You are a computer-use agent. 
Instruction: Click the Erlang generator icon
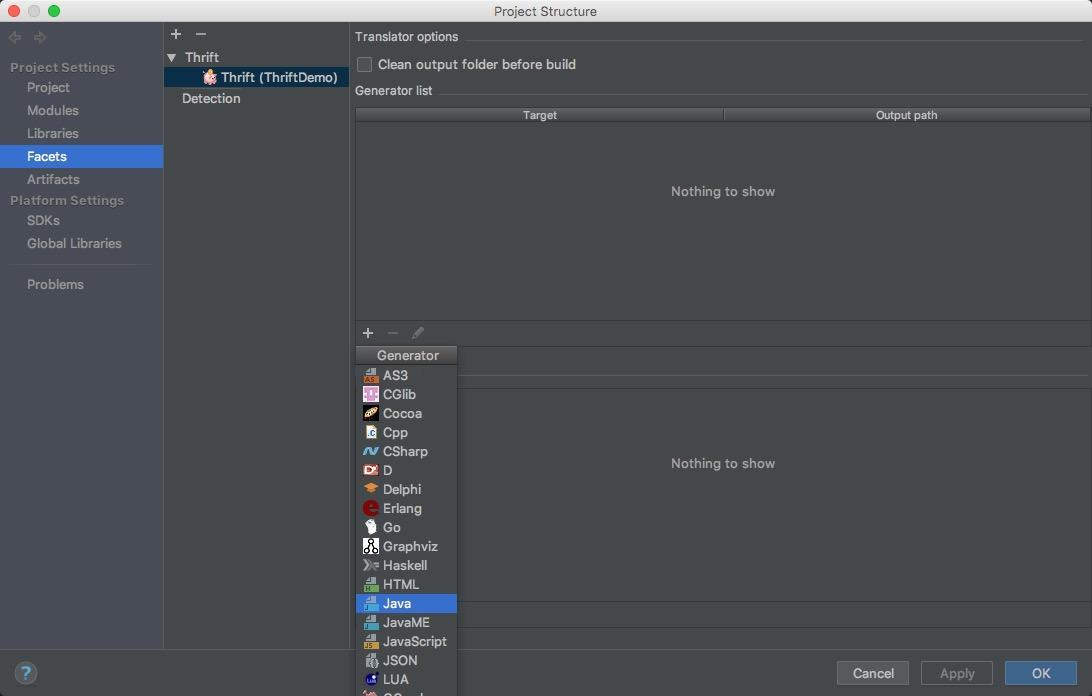click(x=370, y=509)
